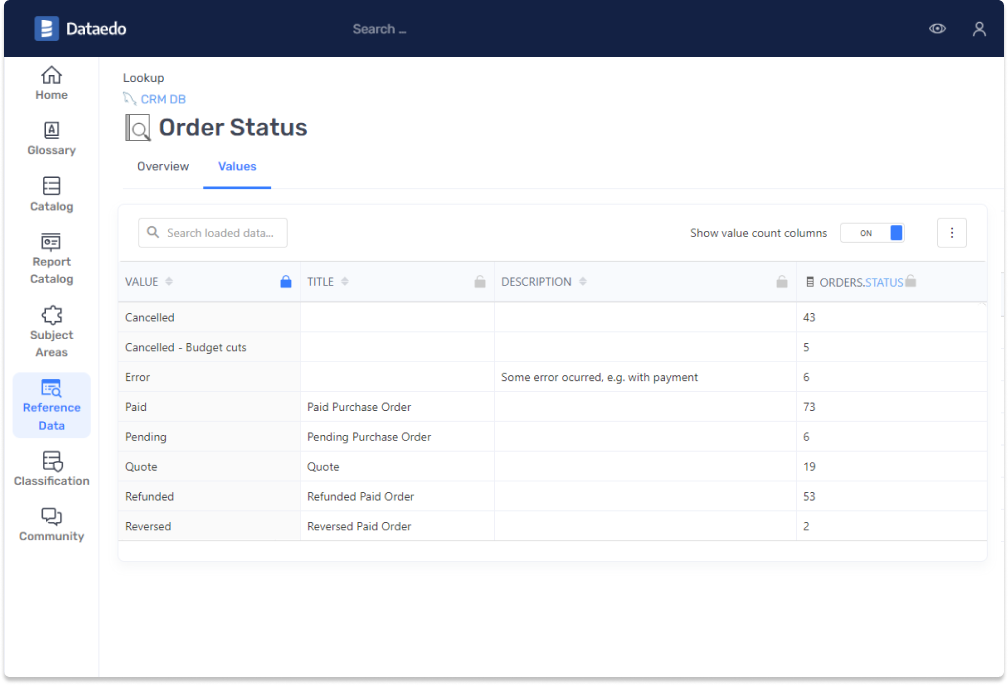This screenshot has height=685, width=1008.
Task: Toggle the blue lock on VALUE column
Action: (286, 282)
